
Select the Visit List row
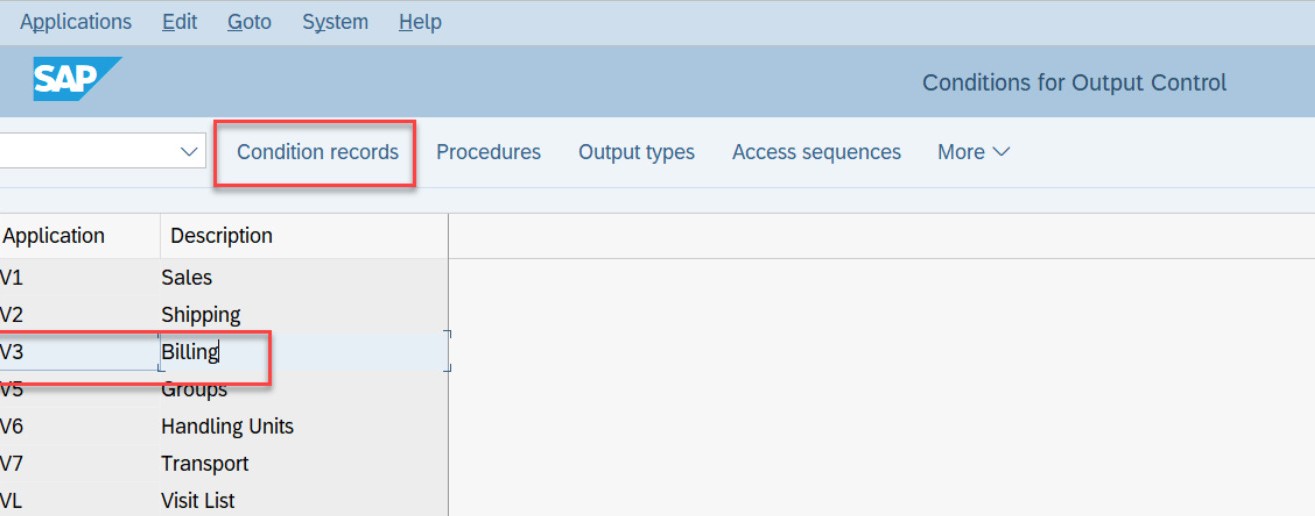224,500
